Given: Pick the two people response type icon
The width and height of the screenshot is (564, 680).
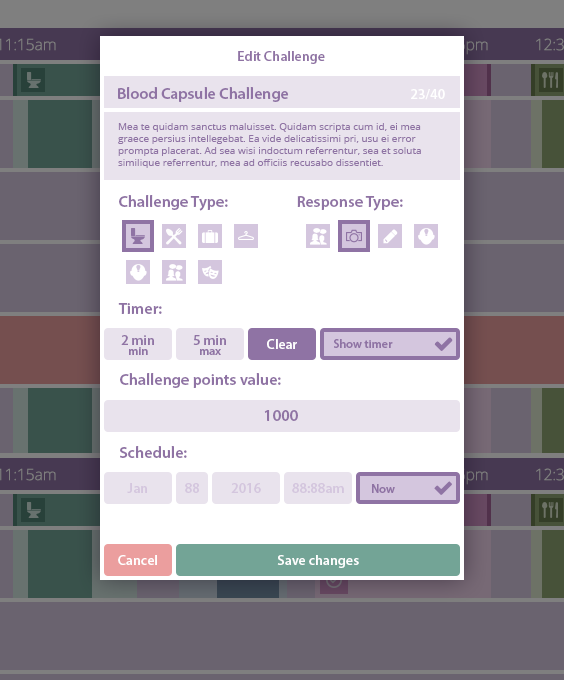Looking at the screenshot, I should (318, 236).
